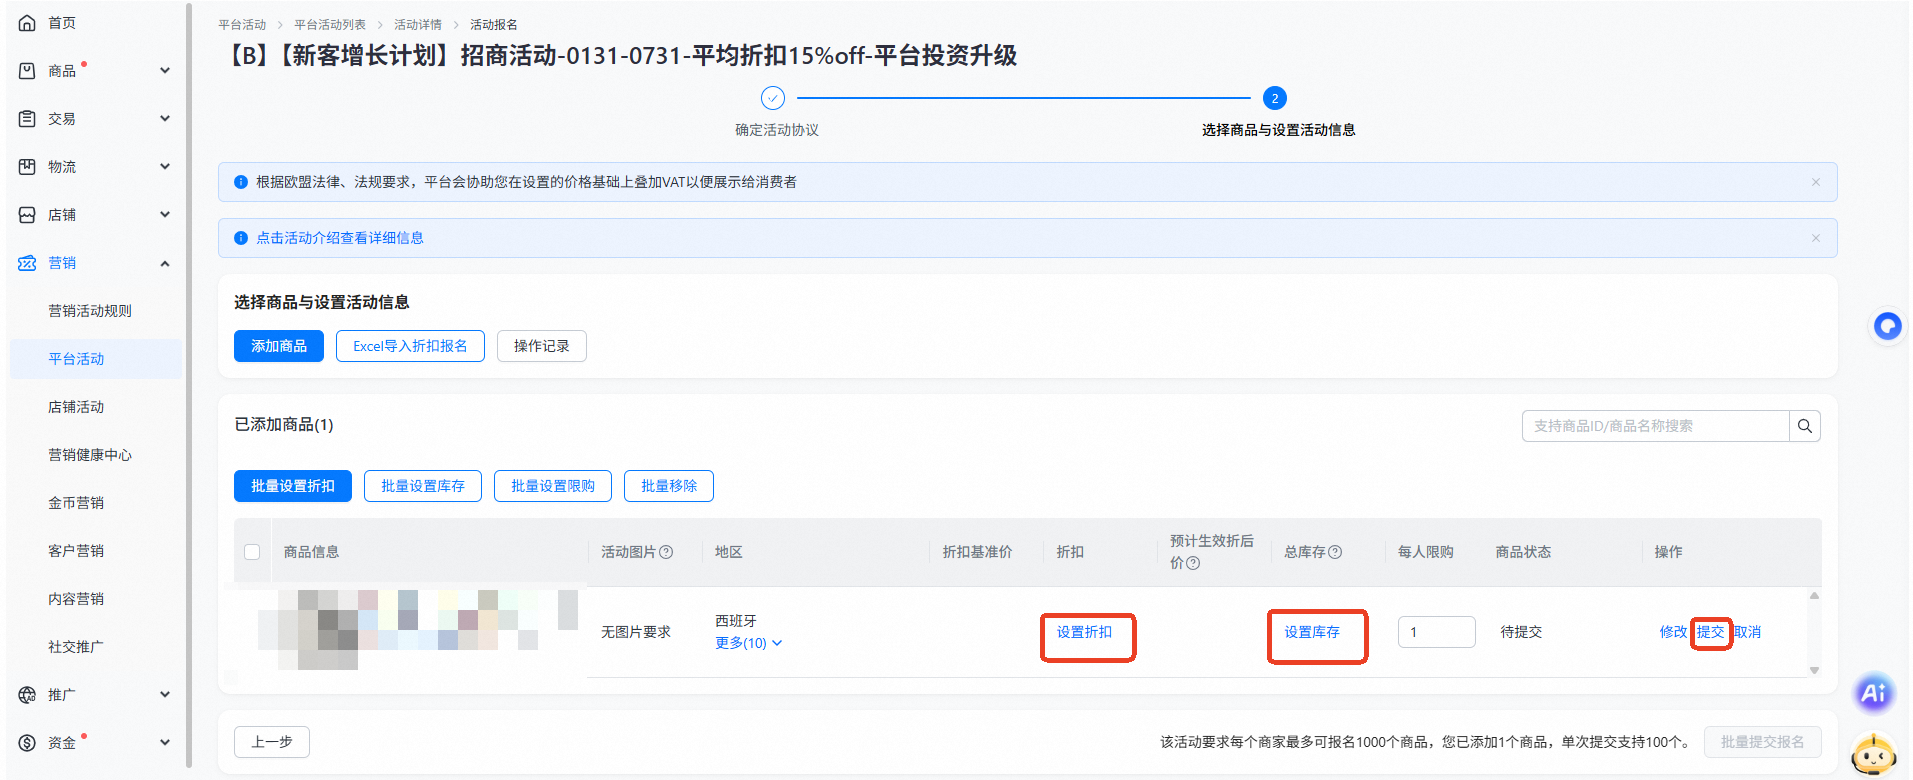This screenshot has width=1913, height=780.
Task: Click the robot mascot helper icon
Action: [1873, 754]
